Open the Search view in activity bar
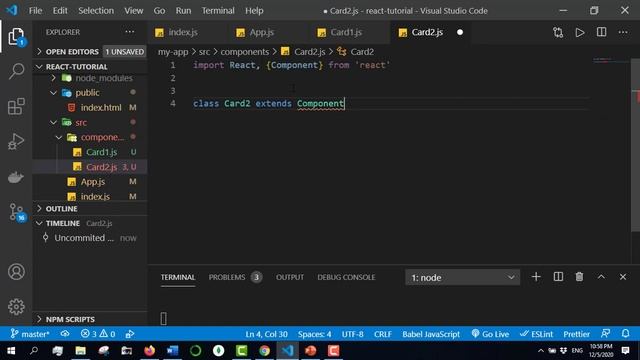The height and width of the screenshot is (360, 640). [16, 71]
